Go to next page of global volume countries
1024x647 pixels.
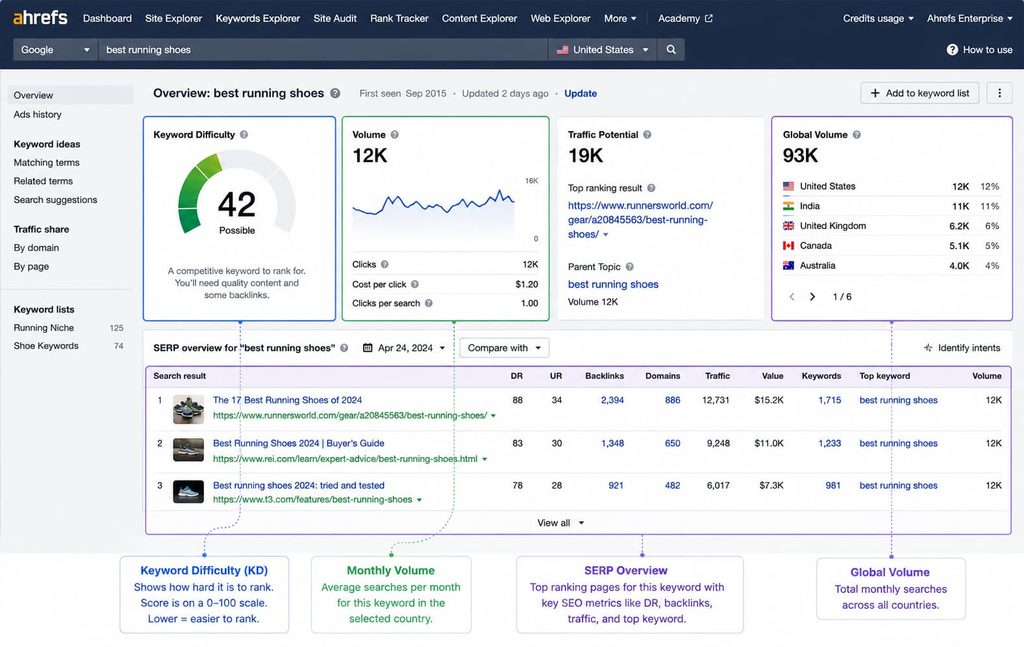(812, 296)
